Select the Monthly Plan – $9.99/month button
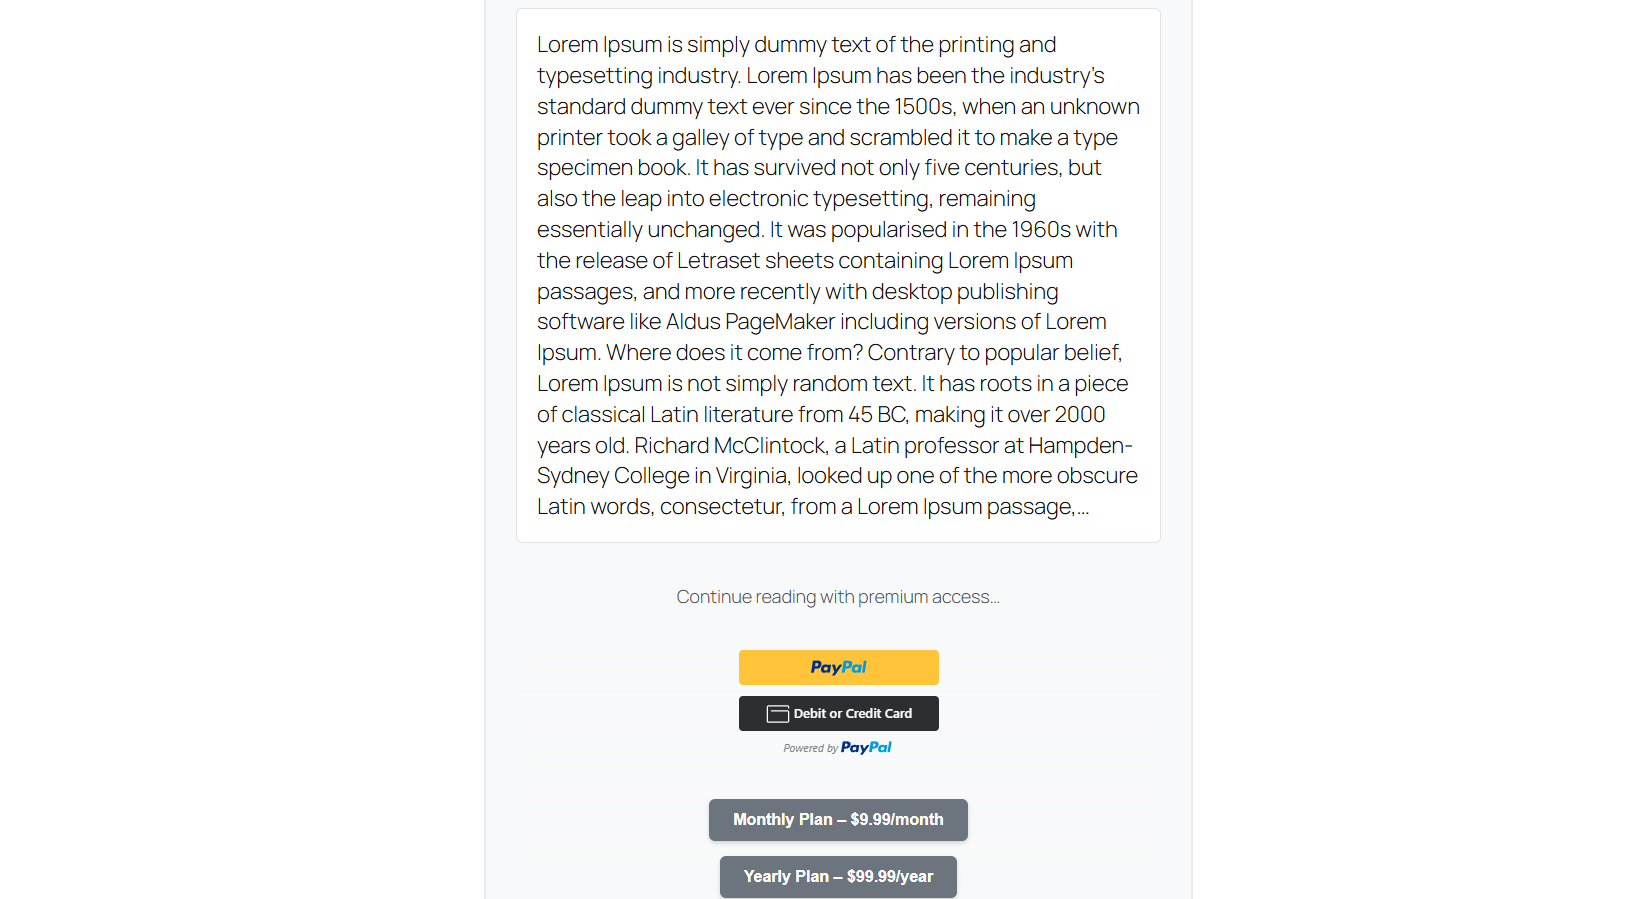Image resolution: width=1641 pixels, height=899 pixels. pos(838,820)
